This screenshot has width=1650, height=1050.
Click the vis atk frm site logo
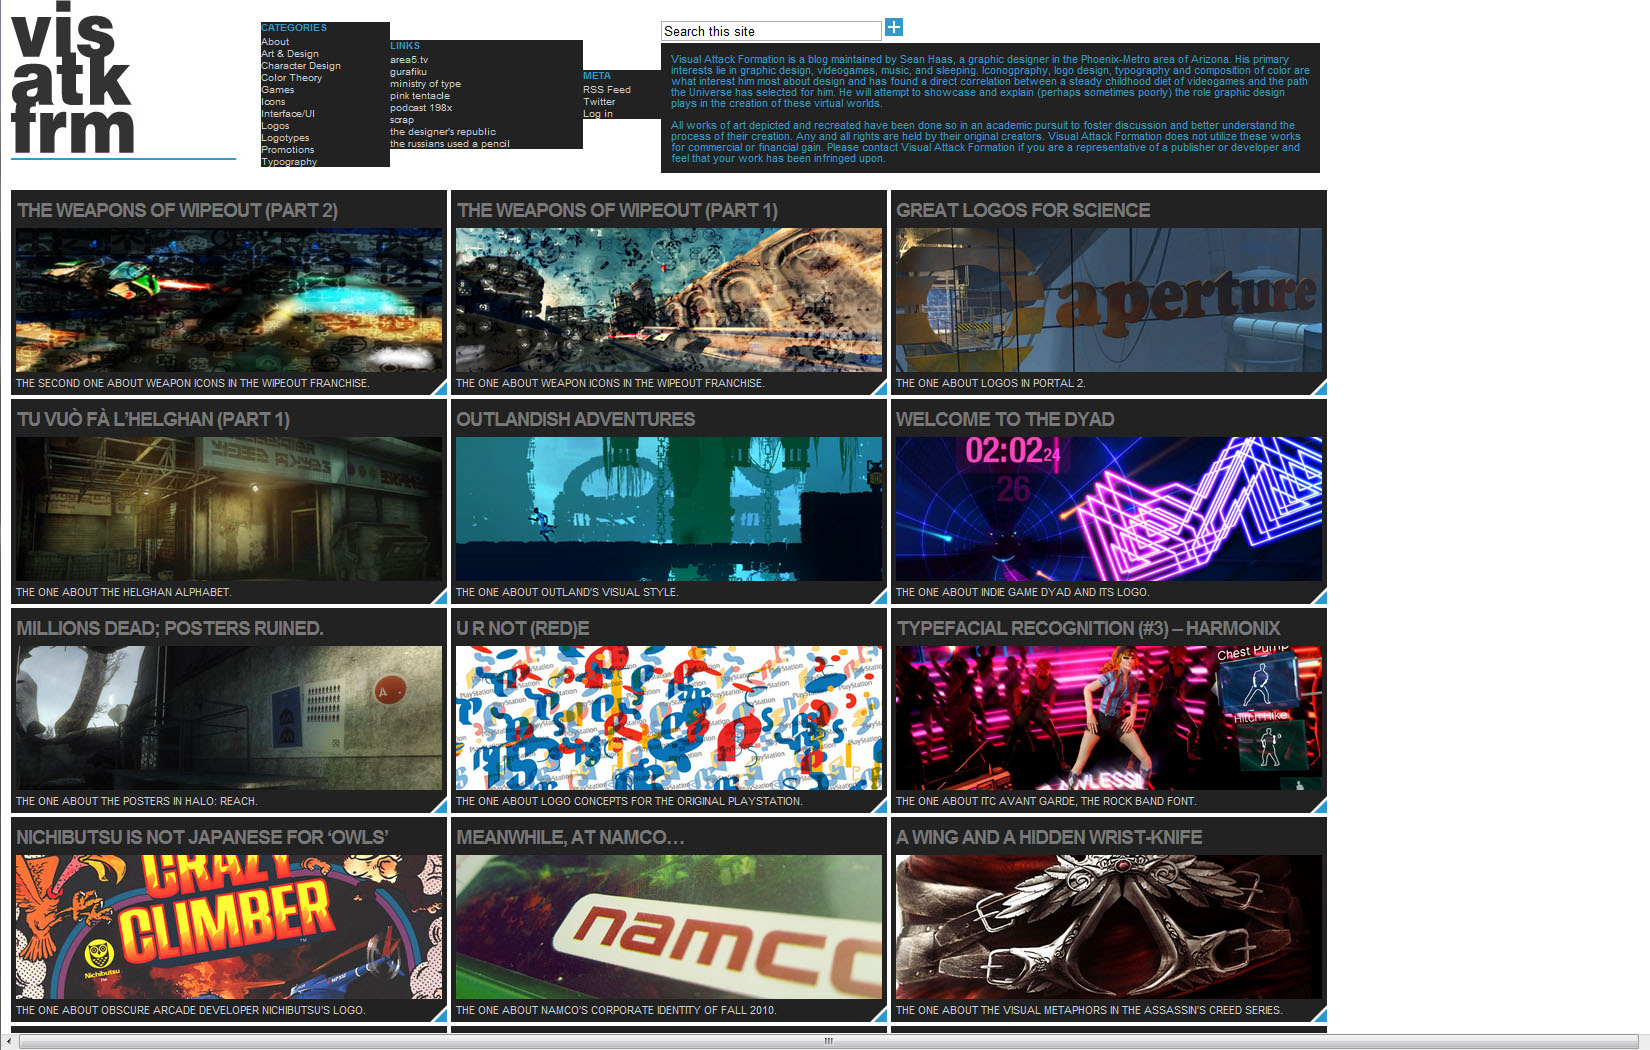[72, 80]
